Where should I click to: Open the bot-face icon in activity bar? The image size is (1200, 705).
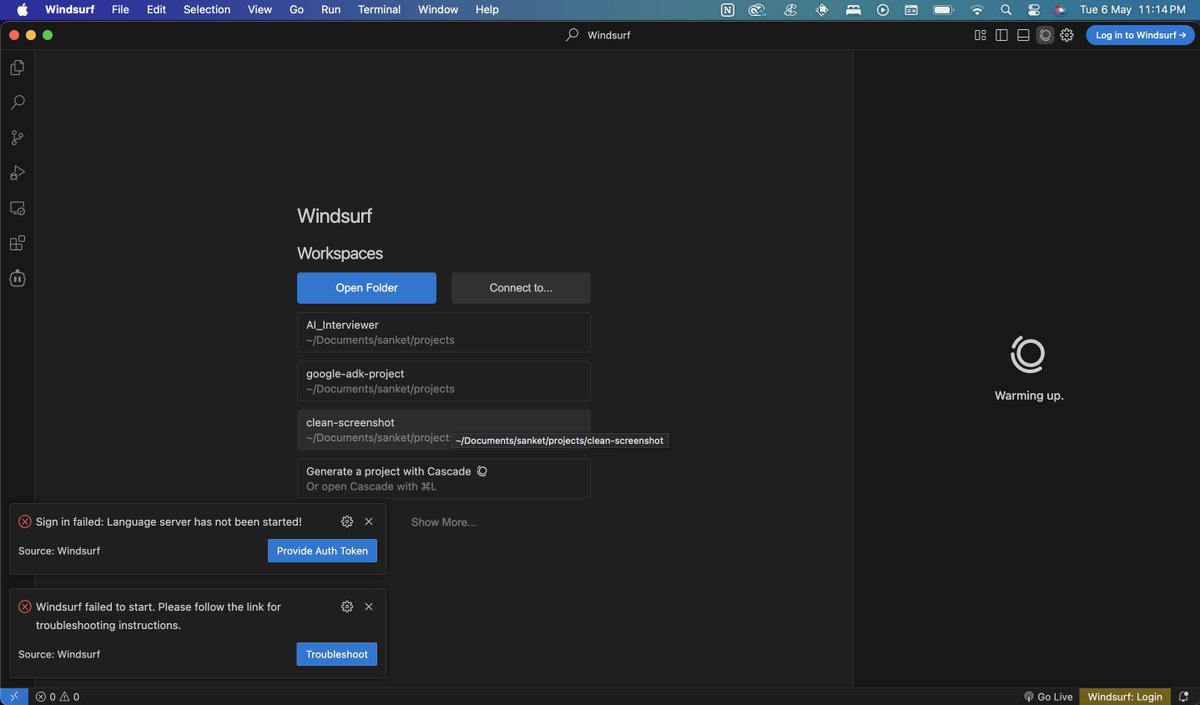17,279
